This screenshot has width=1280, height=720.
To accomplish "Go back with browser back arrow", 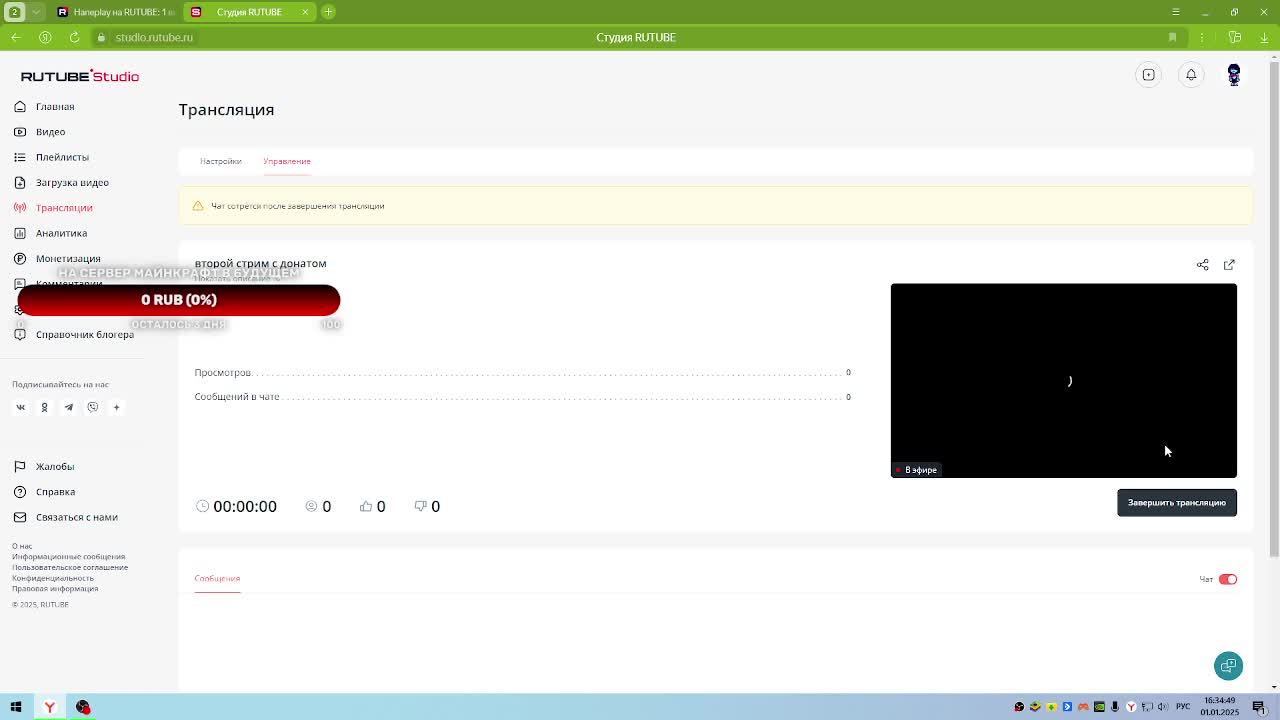I will point(16,37).
